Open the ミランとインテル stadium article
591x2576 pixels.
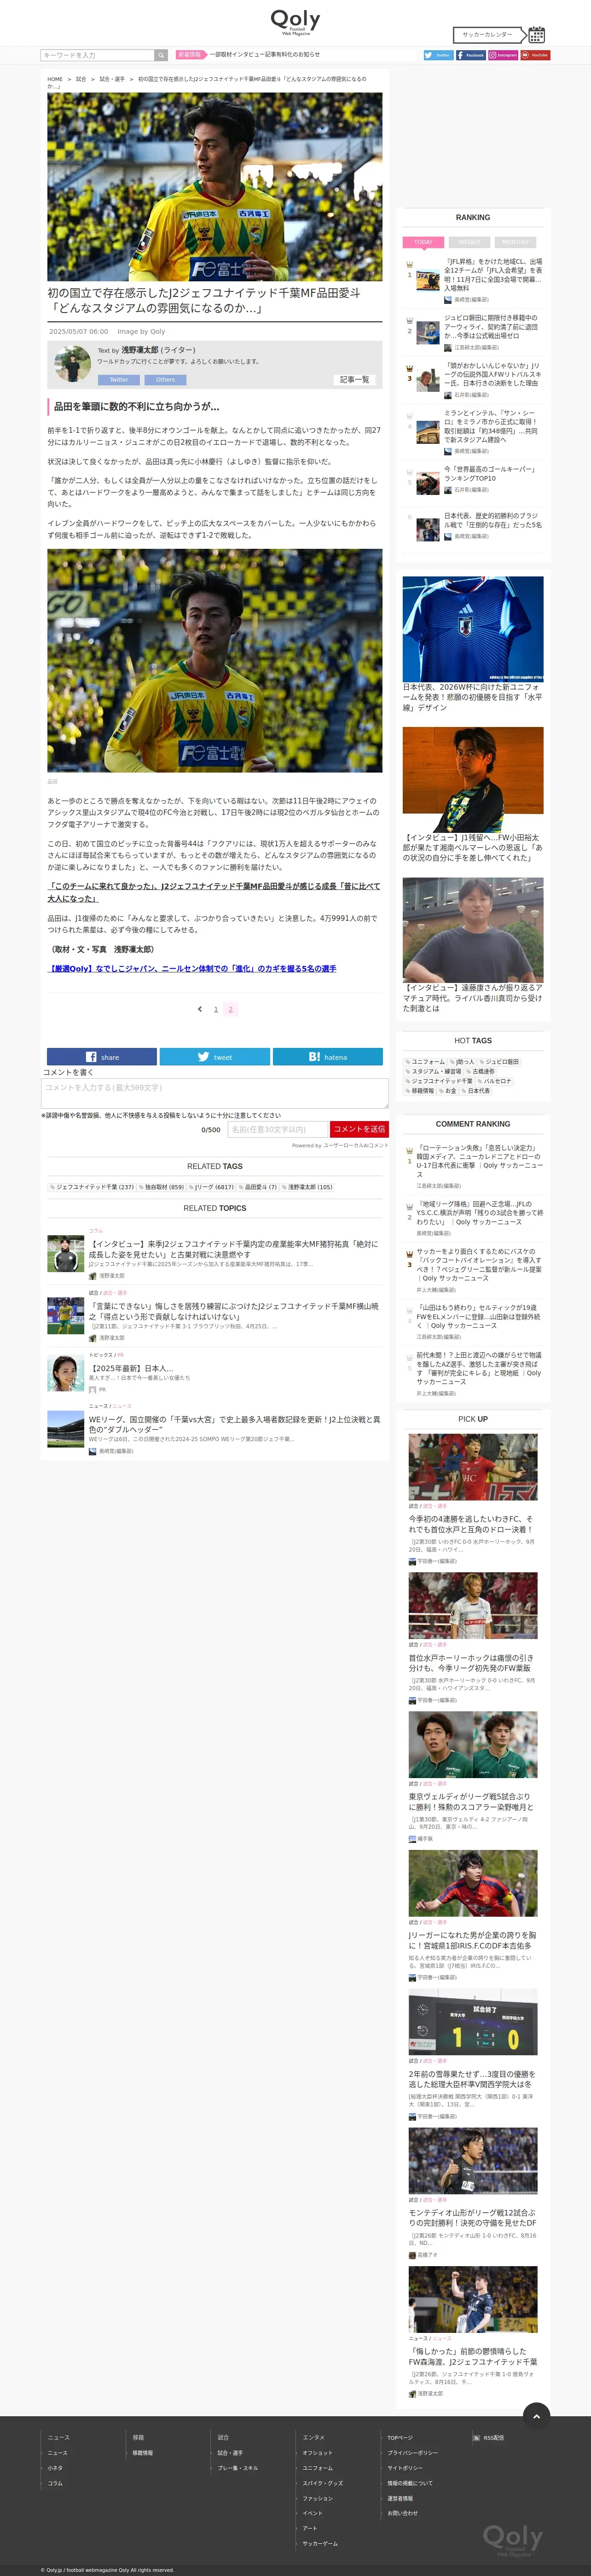point(492,426)
